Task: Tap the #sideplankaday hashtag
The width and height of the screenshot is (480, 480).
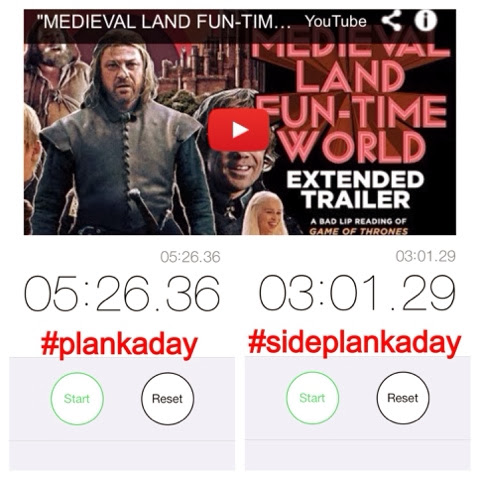Action: click(x=355, y=344)
